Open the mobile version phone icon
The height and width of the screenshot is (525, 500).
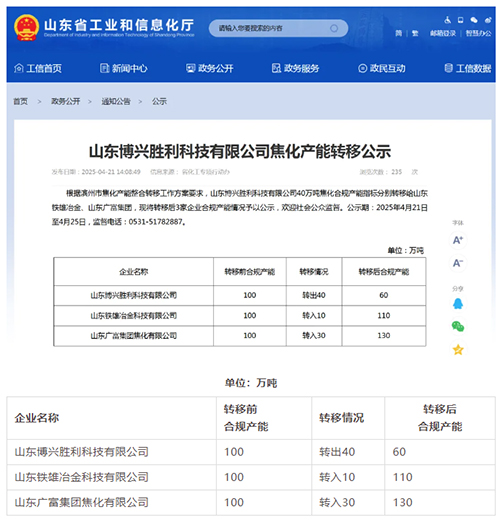click(460, 20)
